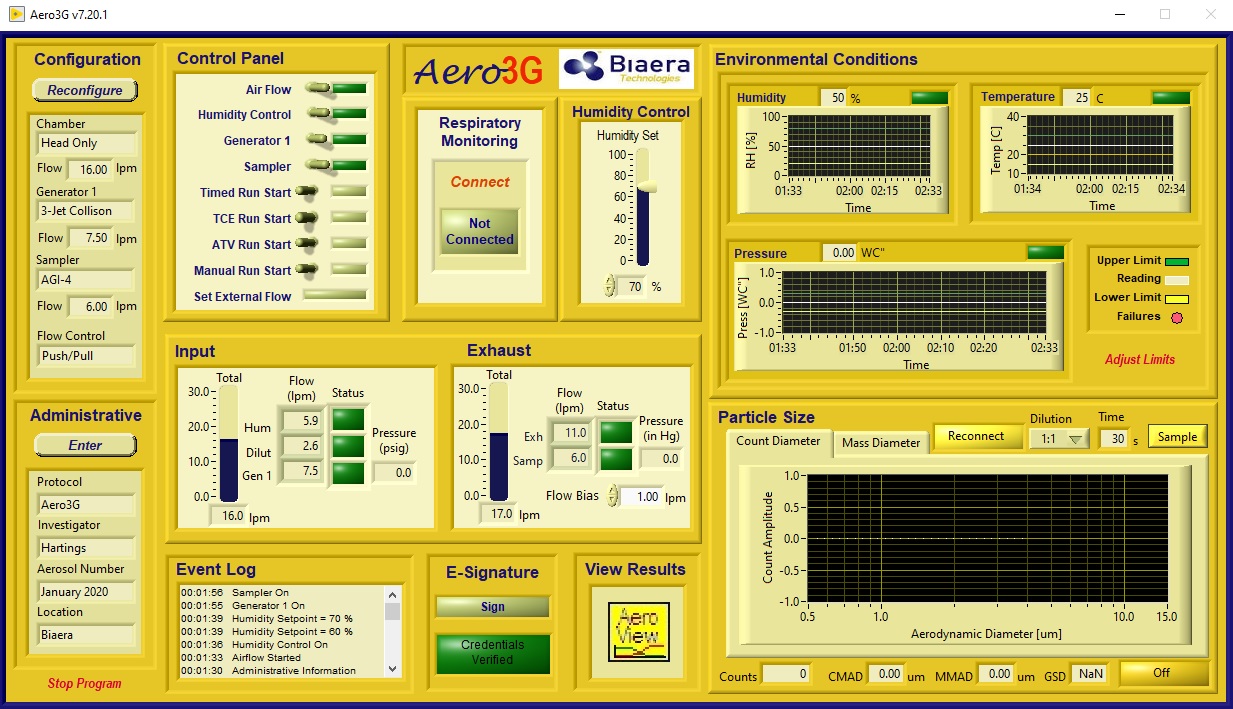Click the Investigator Hartings field

[85, 548]
